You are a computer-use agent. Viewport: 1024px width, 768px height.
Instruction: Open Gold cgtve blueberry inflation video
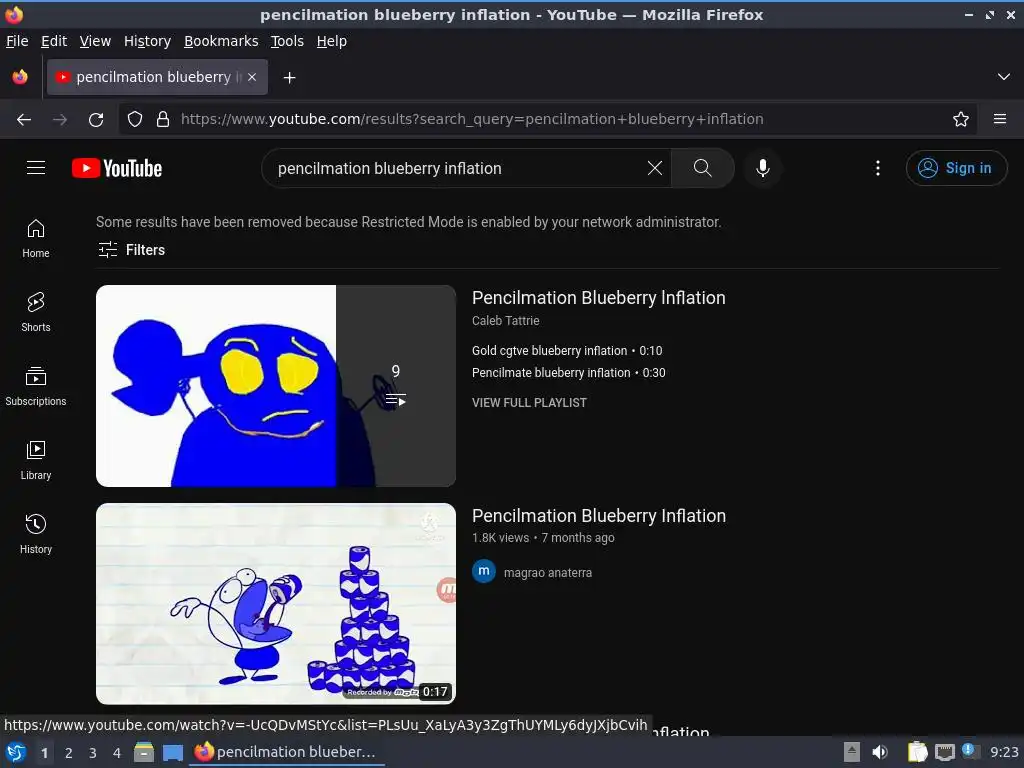point(567,351)
